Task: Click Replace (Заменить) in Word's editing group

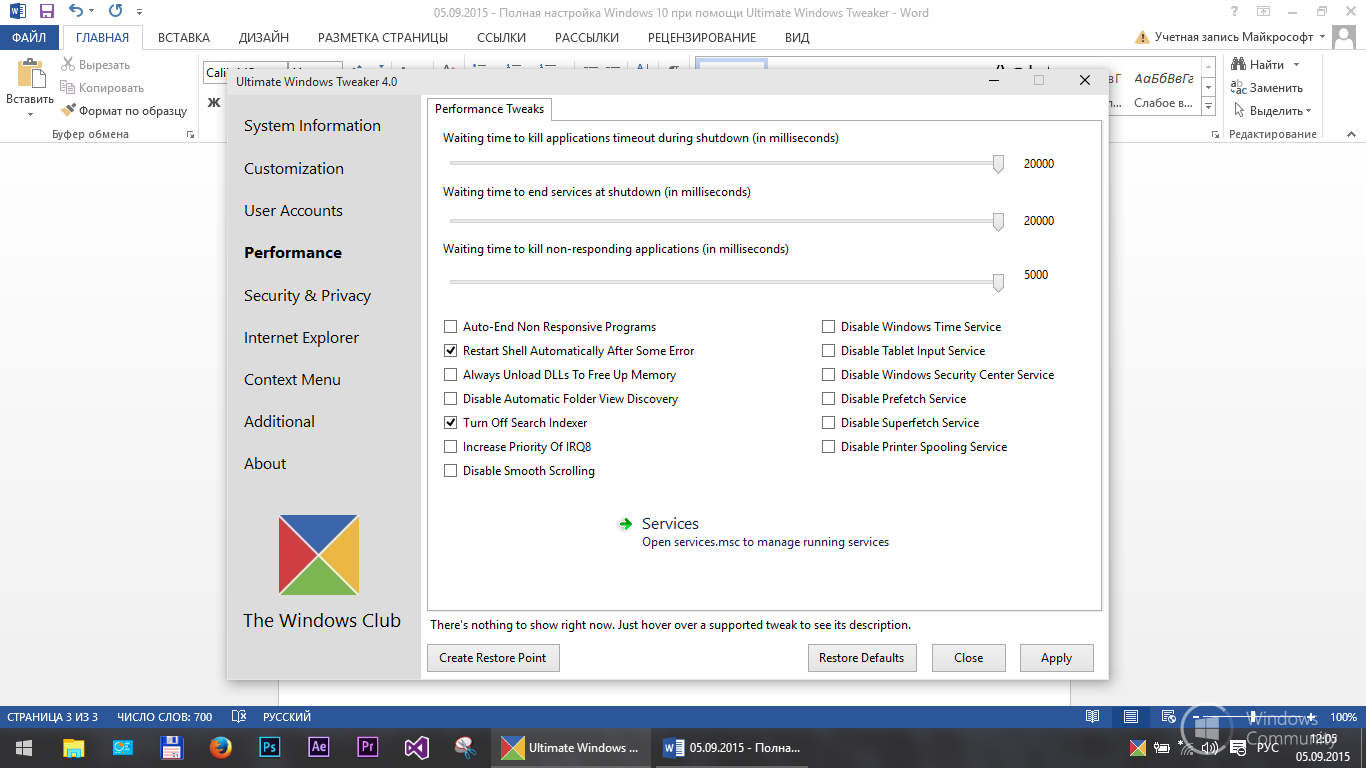Action: click(1267, 88)
